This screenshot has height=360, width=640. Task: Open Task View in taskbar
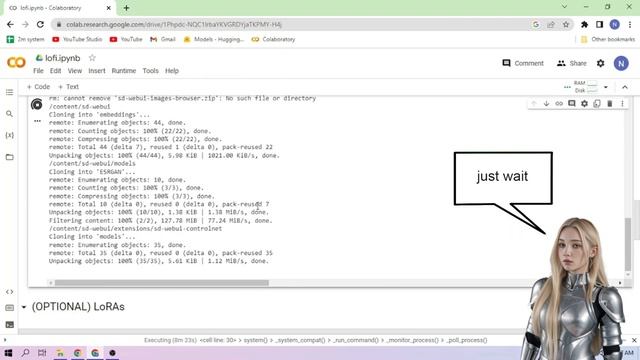pyautogui.click(x=42, y=353)
